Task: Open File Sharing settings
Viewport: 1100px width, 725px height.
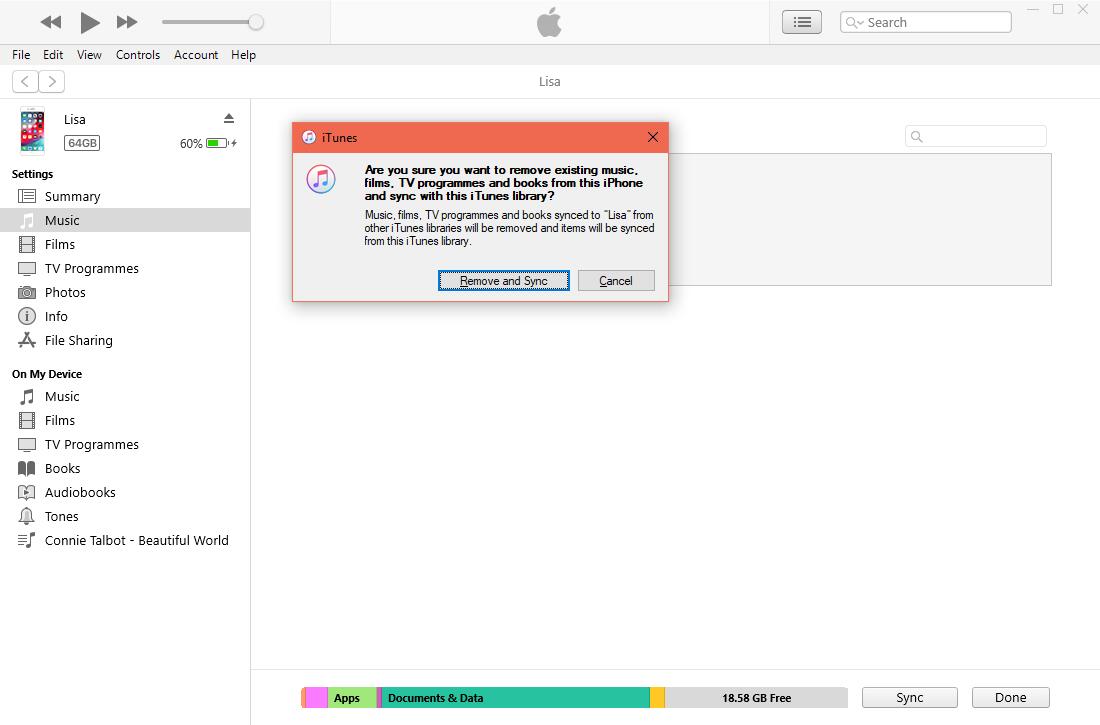Action: (x=125, y=340)
